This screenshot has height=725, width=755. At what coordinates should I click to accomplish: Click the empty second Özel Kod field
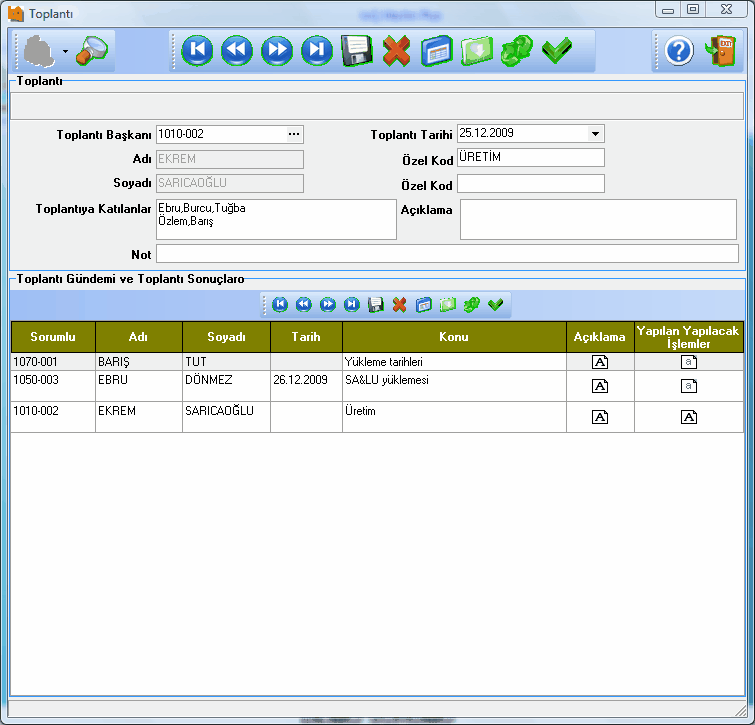[x=531, y=183]
